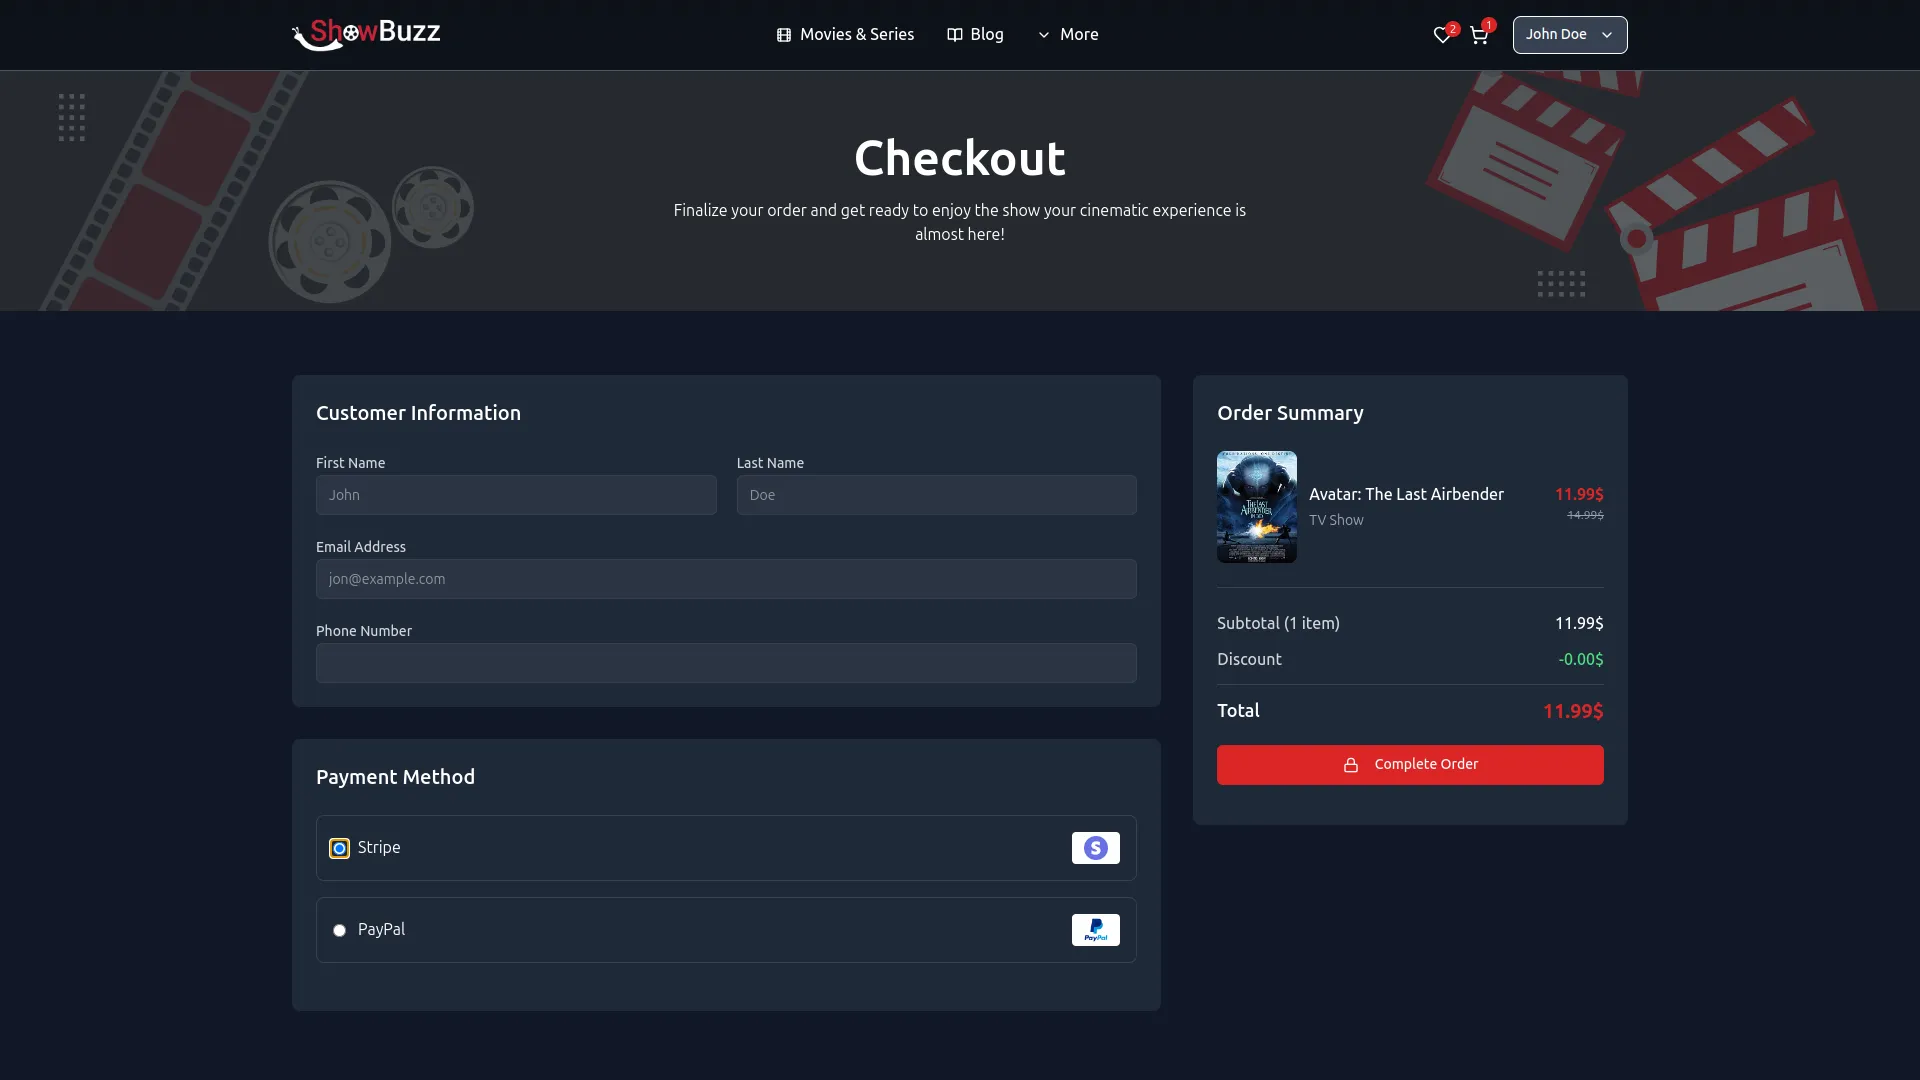This screenshot has width=1920, height=1080.
Task: Click the PayPal logo badge
Action: [1096, 930]
